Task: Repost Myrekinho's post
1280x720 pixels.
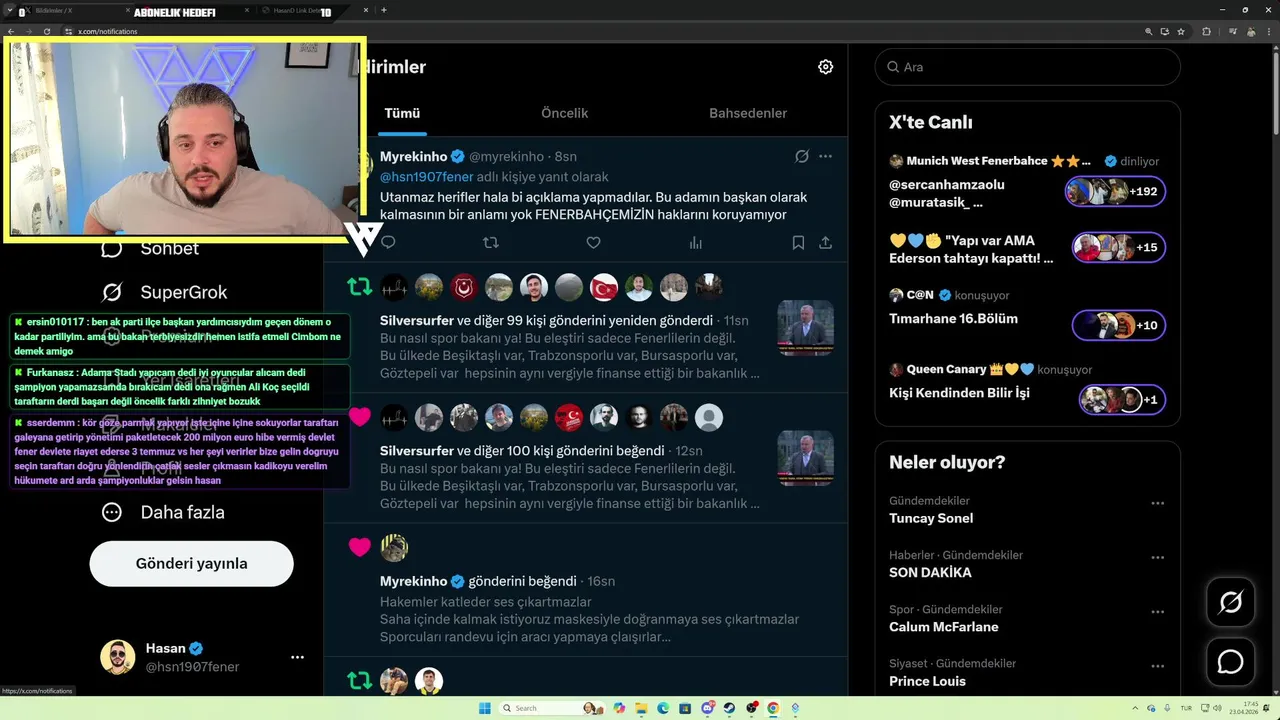Action: 491,242
